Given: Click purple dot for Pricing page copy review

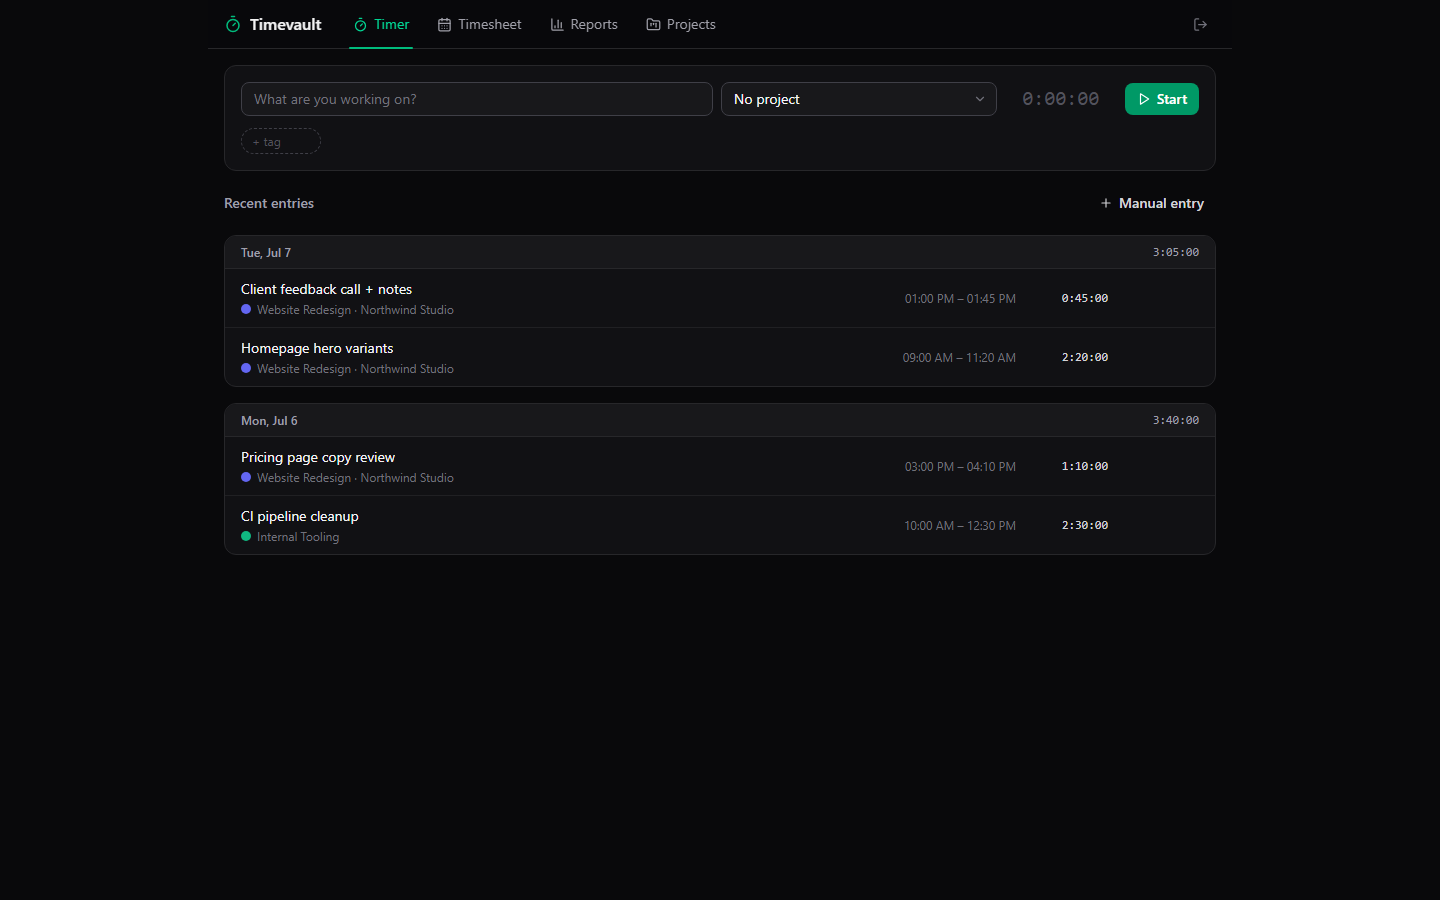Looking at the screenshot, I should click(246, 477).
